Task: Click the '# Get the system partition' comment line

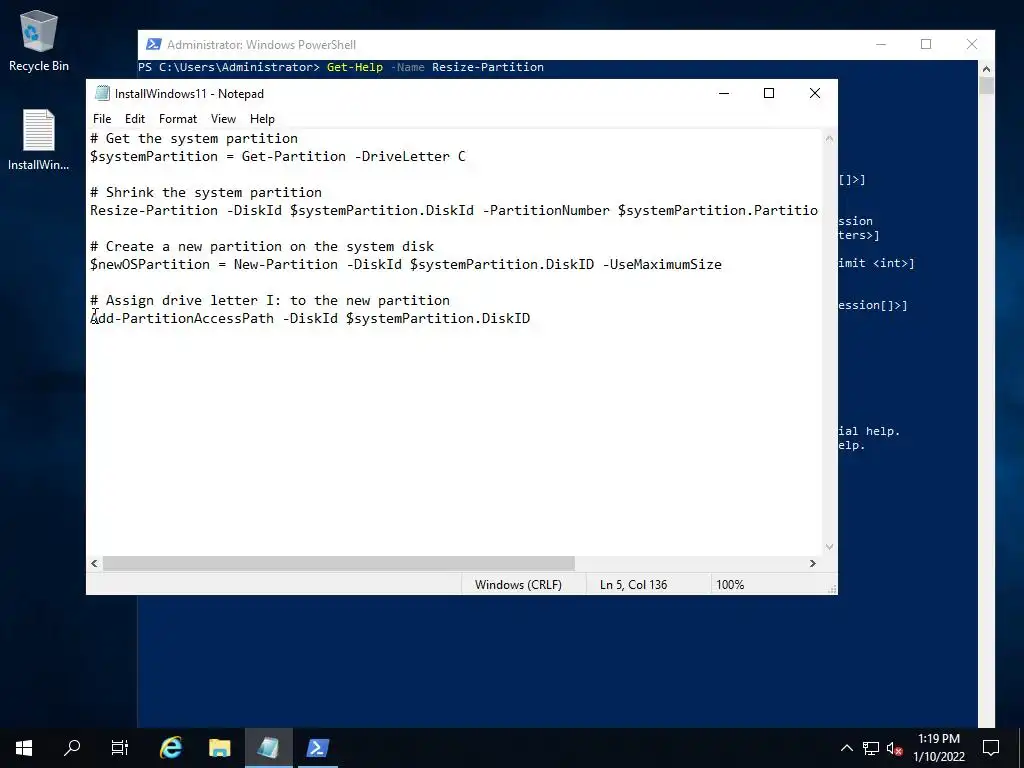Action: (194, 138)
